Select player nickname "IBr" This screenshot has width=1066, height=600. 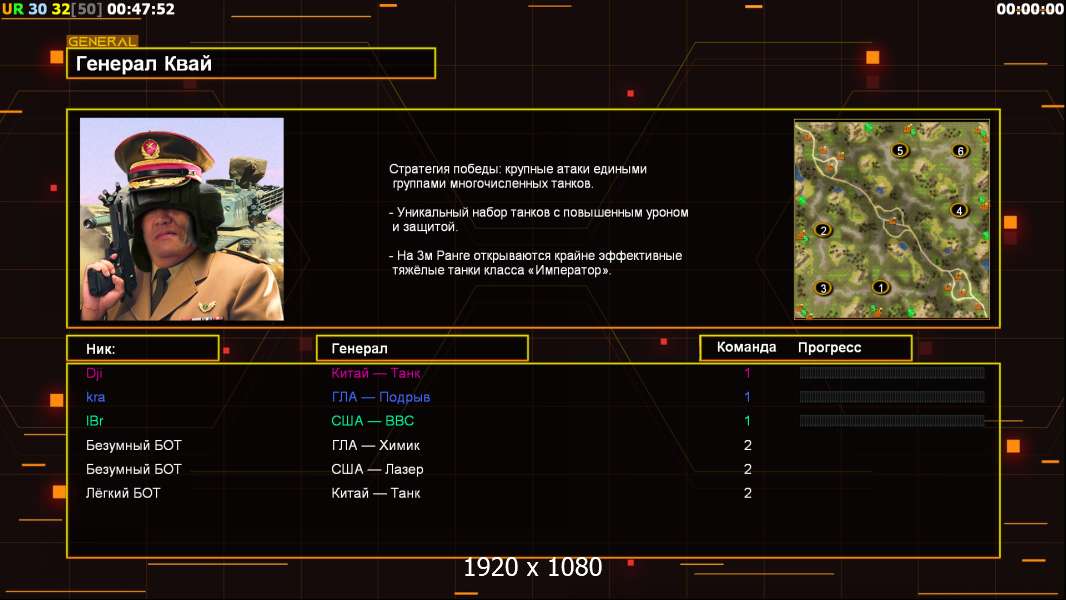pos(94,421)
